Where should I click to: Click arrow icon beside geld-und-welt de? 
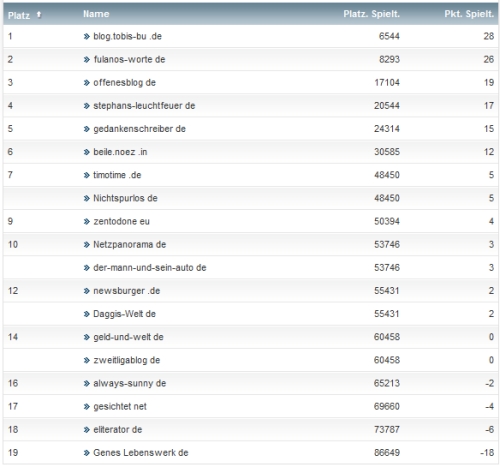87,337
